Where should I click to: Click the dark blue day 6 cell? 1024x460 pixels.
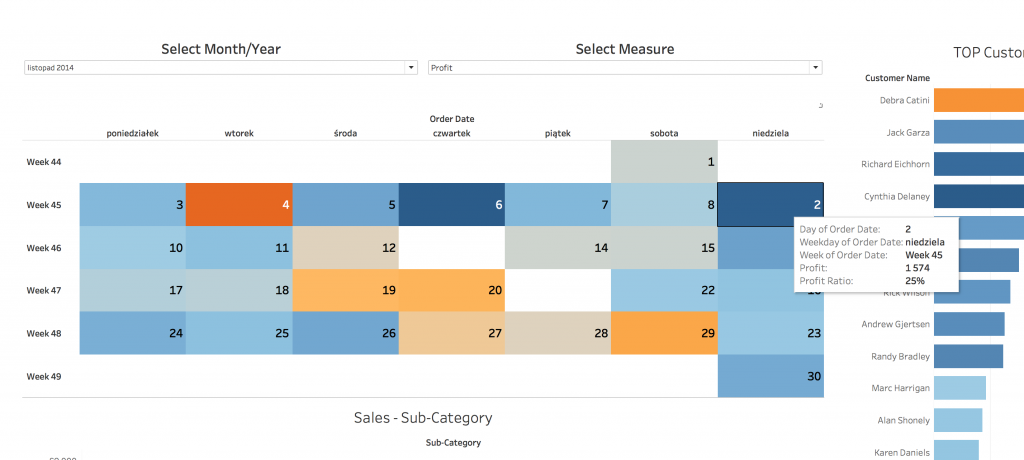point(451,204)
